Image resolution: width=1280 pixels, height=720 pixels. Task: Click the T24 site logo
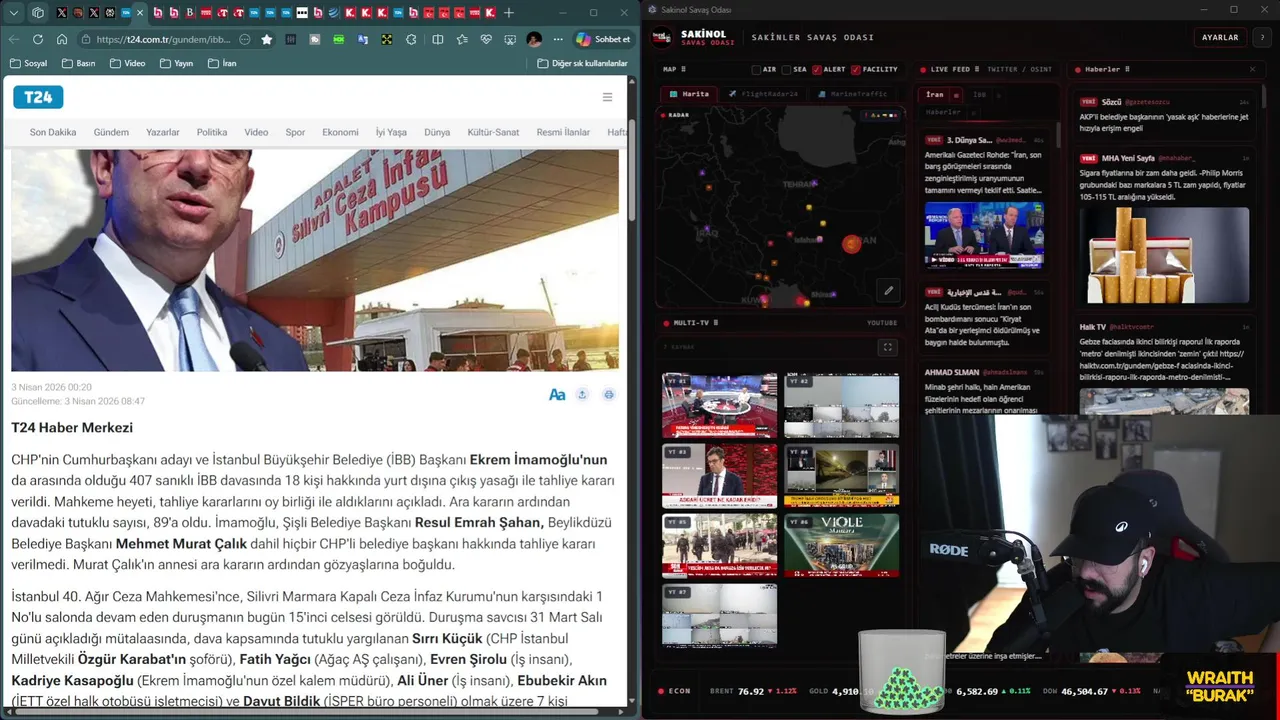(x=38, y=97)
